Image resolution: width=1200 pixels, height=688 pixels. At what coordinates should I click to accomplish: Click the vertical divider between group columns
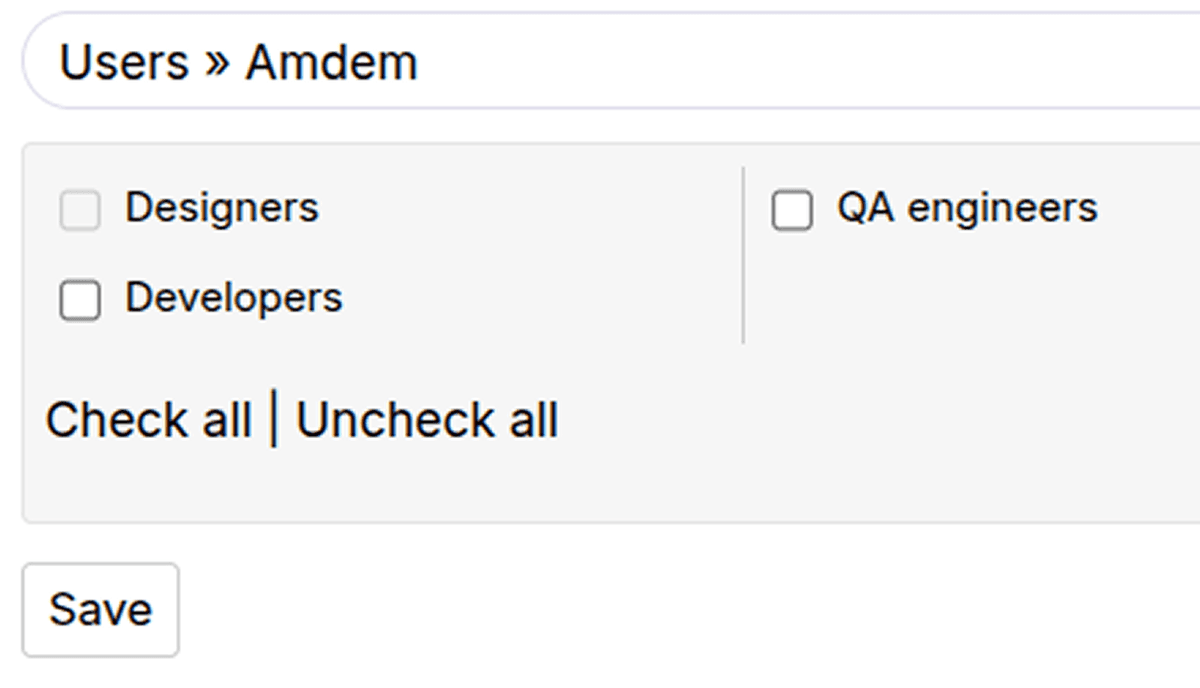click(x=743, y=255)
